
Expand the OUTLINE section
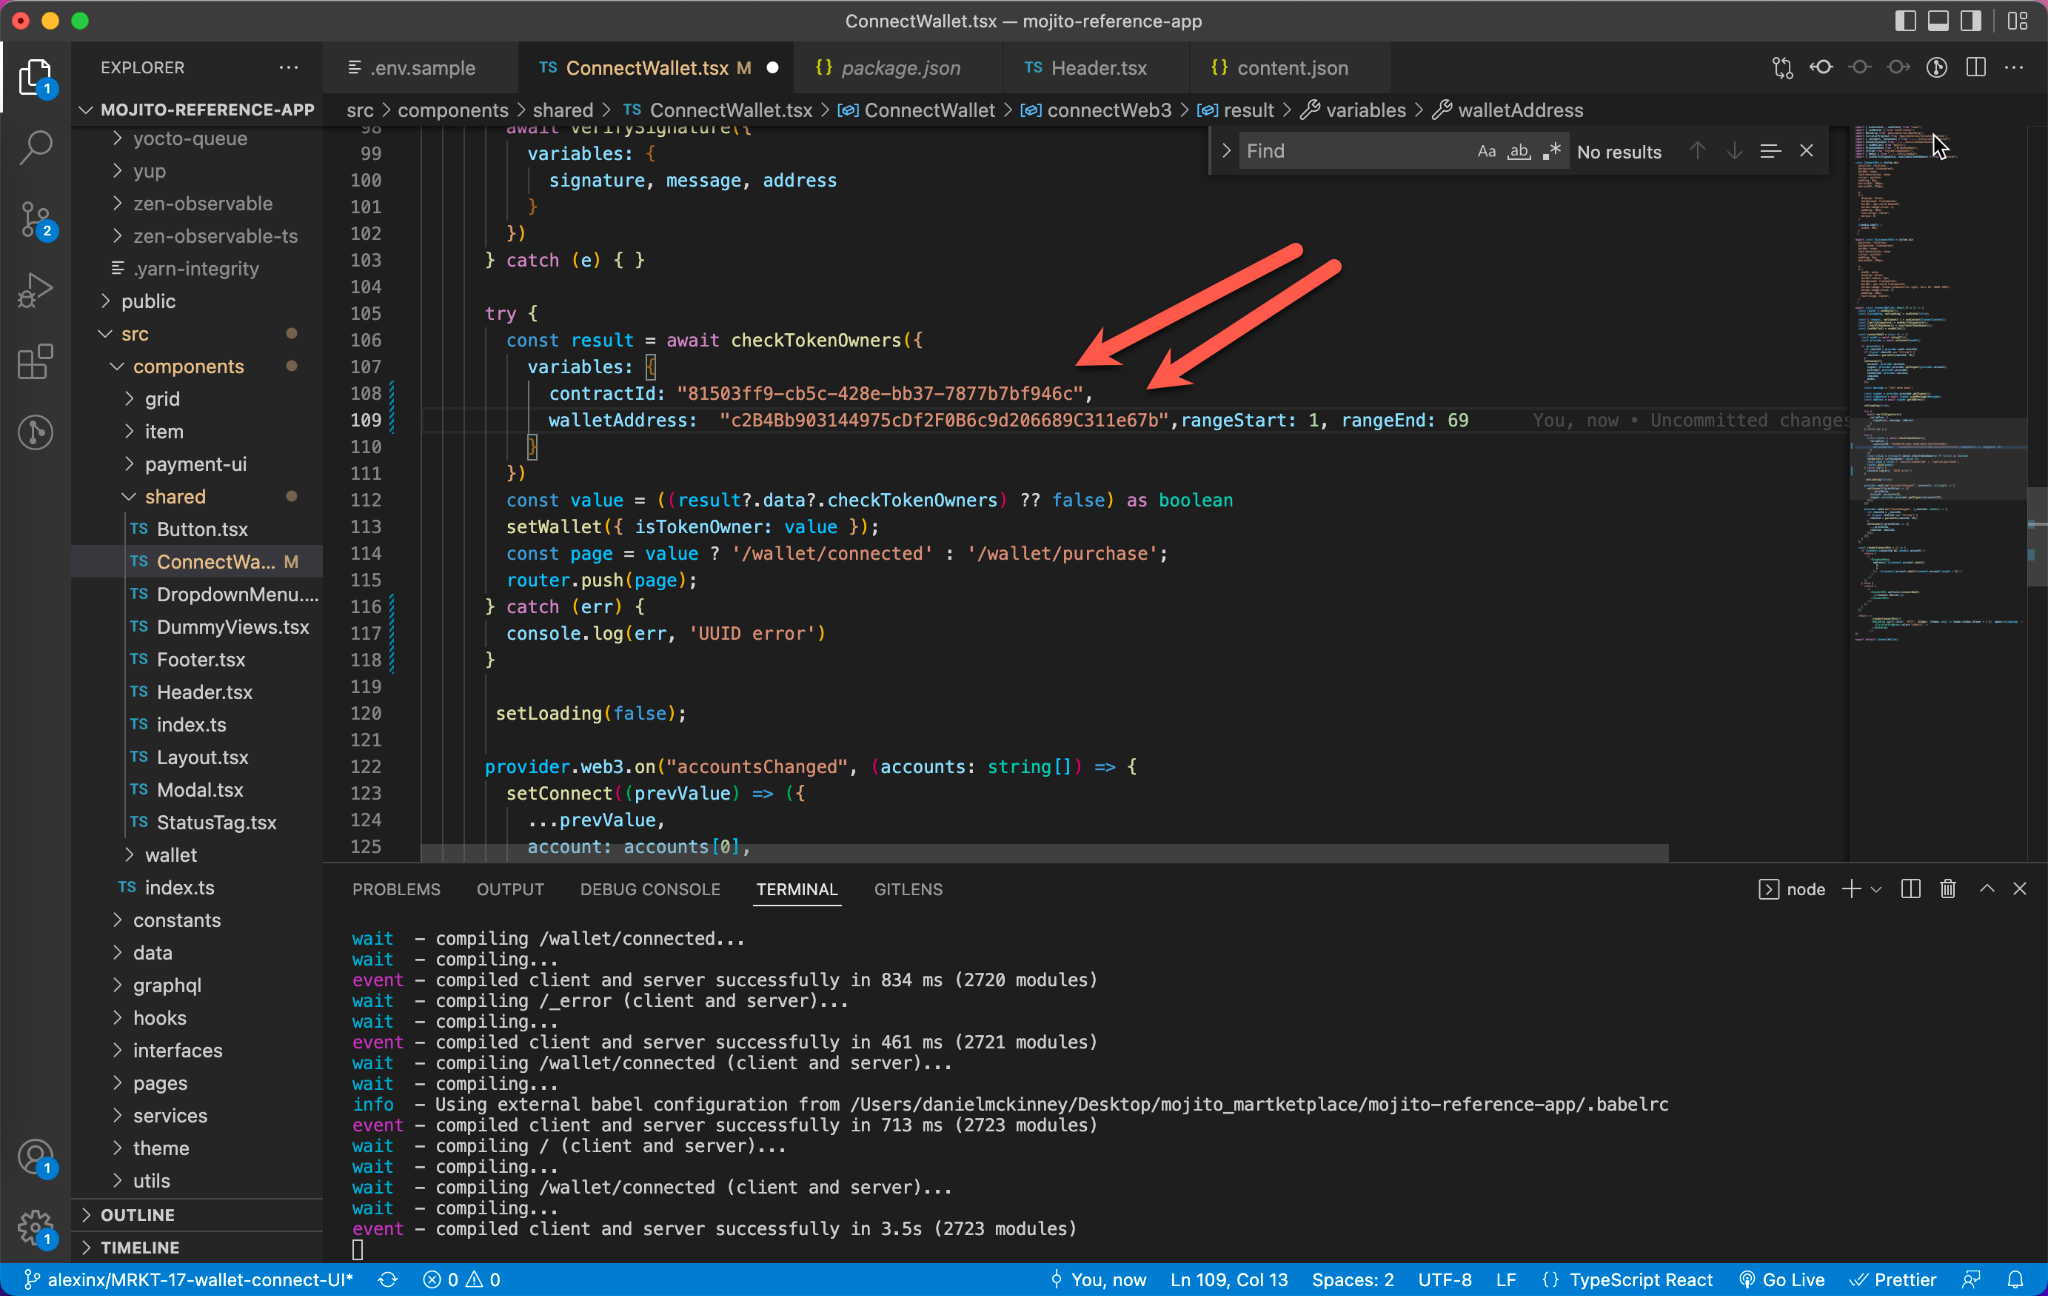coord(137,1215)
